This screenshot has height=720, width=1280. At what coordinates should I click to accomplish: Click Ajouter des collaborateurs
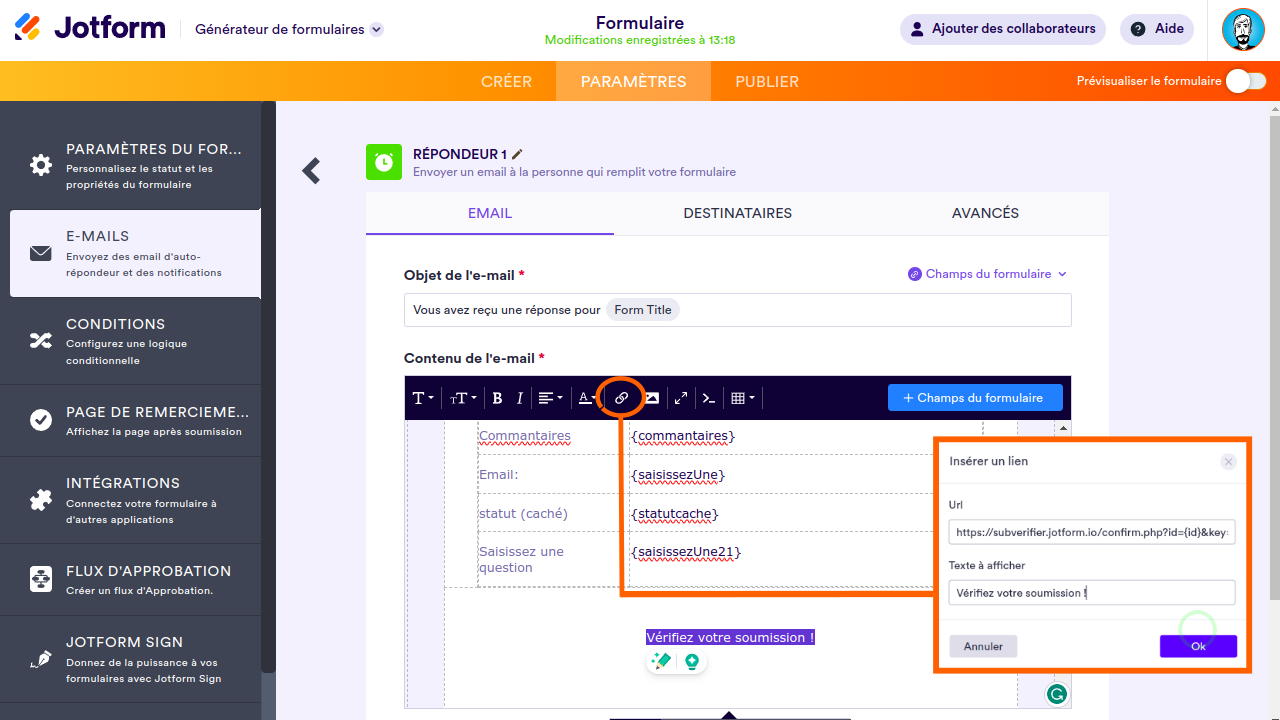pos(1001,29)
